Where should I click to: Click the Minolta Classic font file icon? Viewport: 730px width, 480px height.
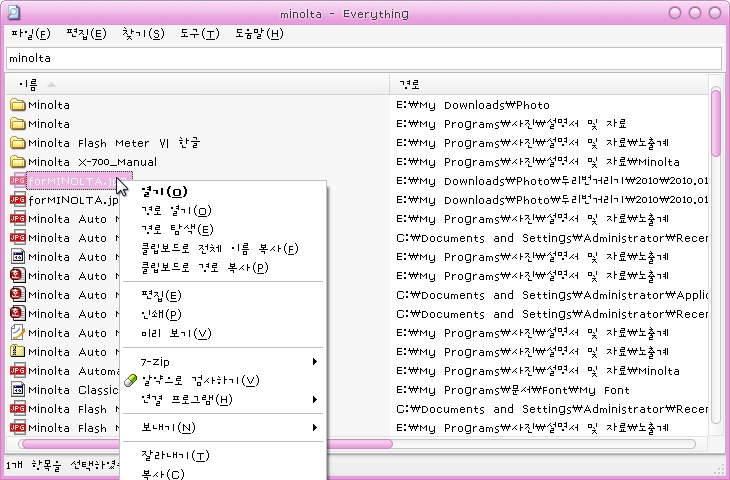(17, 390)
